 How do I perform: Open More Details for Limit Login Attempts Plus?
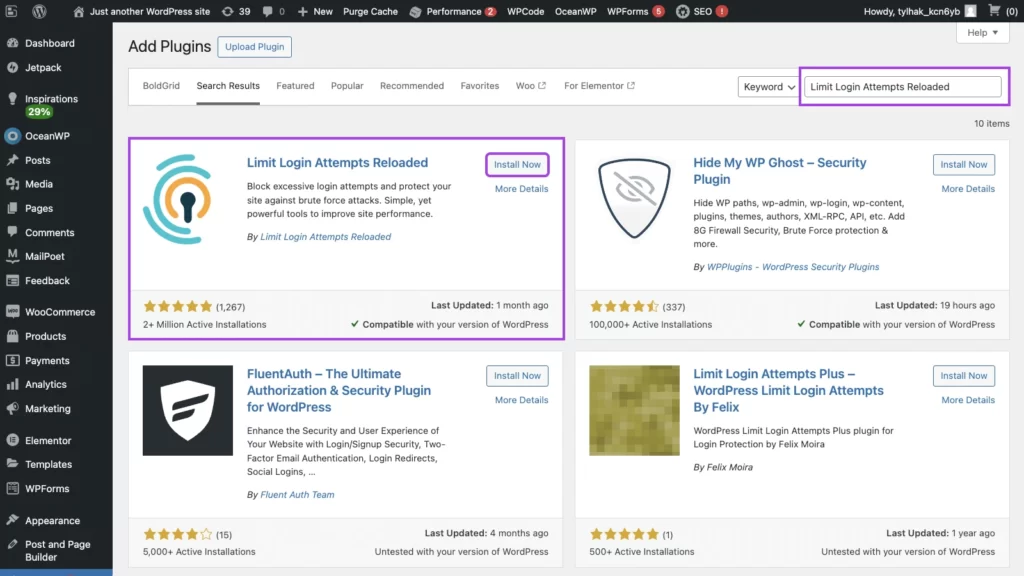[968, 400]
